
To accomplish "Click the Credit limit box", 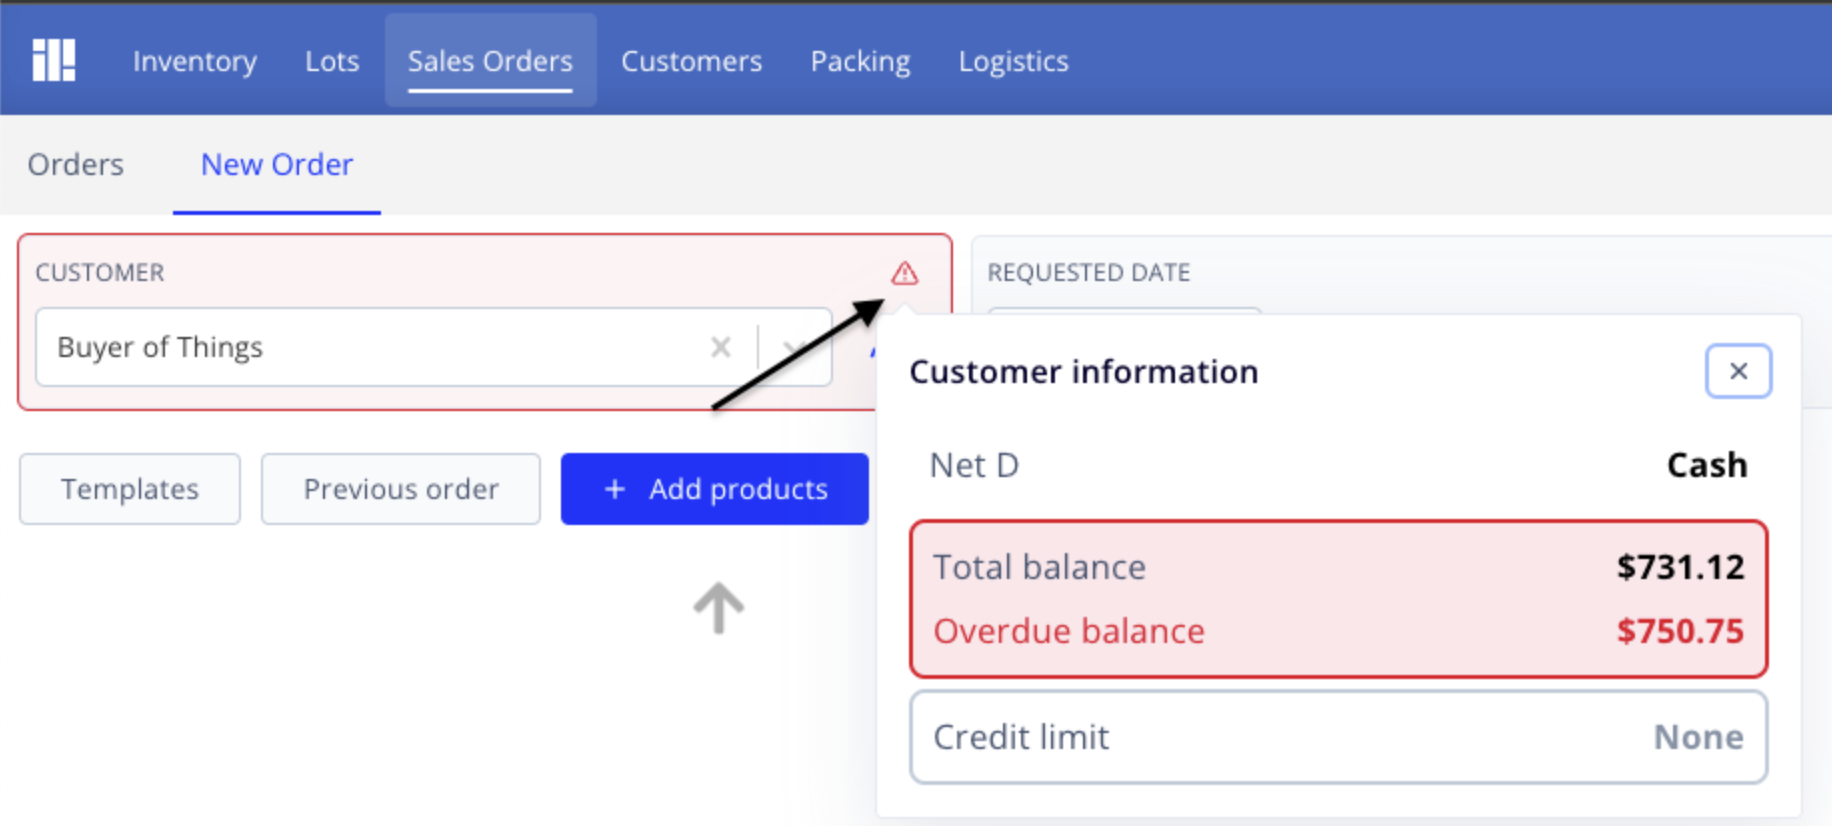I will coord(1338,737).
